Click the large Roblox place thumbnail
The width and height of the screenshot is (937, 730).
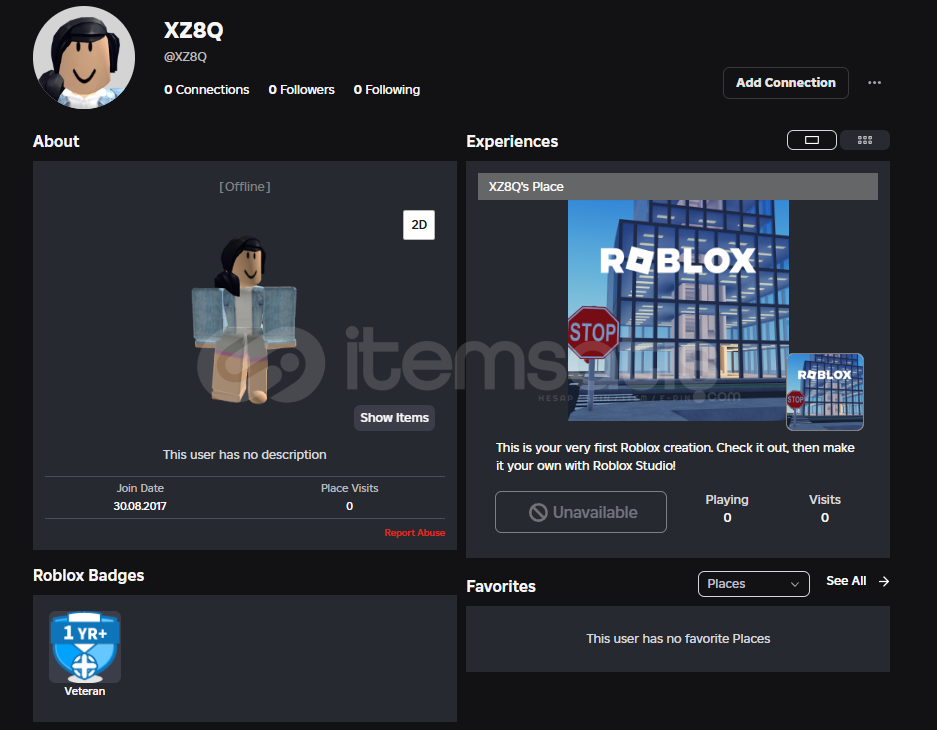[x=678, y=310]
